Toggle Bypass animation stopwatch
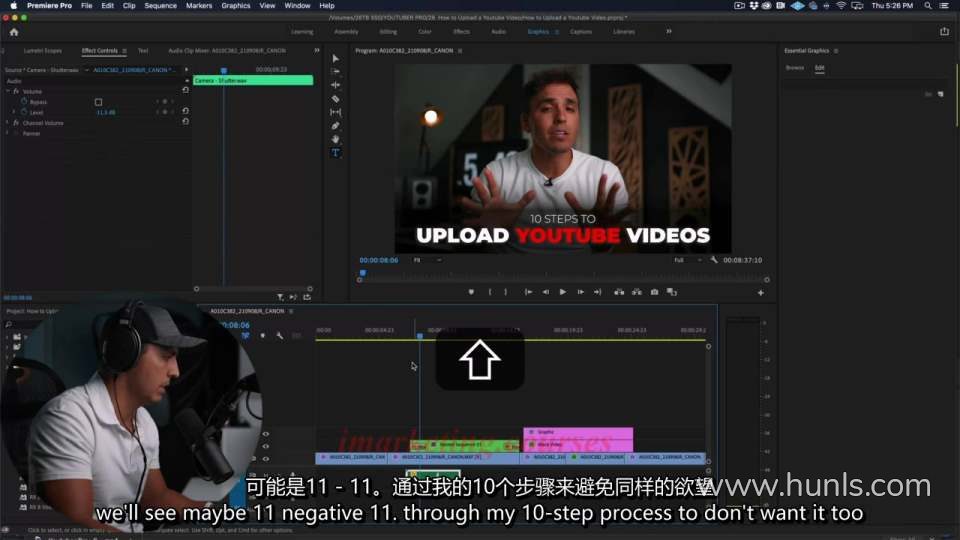The image size is (960, 540). point(24,102)
